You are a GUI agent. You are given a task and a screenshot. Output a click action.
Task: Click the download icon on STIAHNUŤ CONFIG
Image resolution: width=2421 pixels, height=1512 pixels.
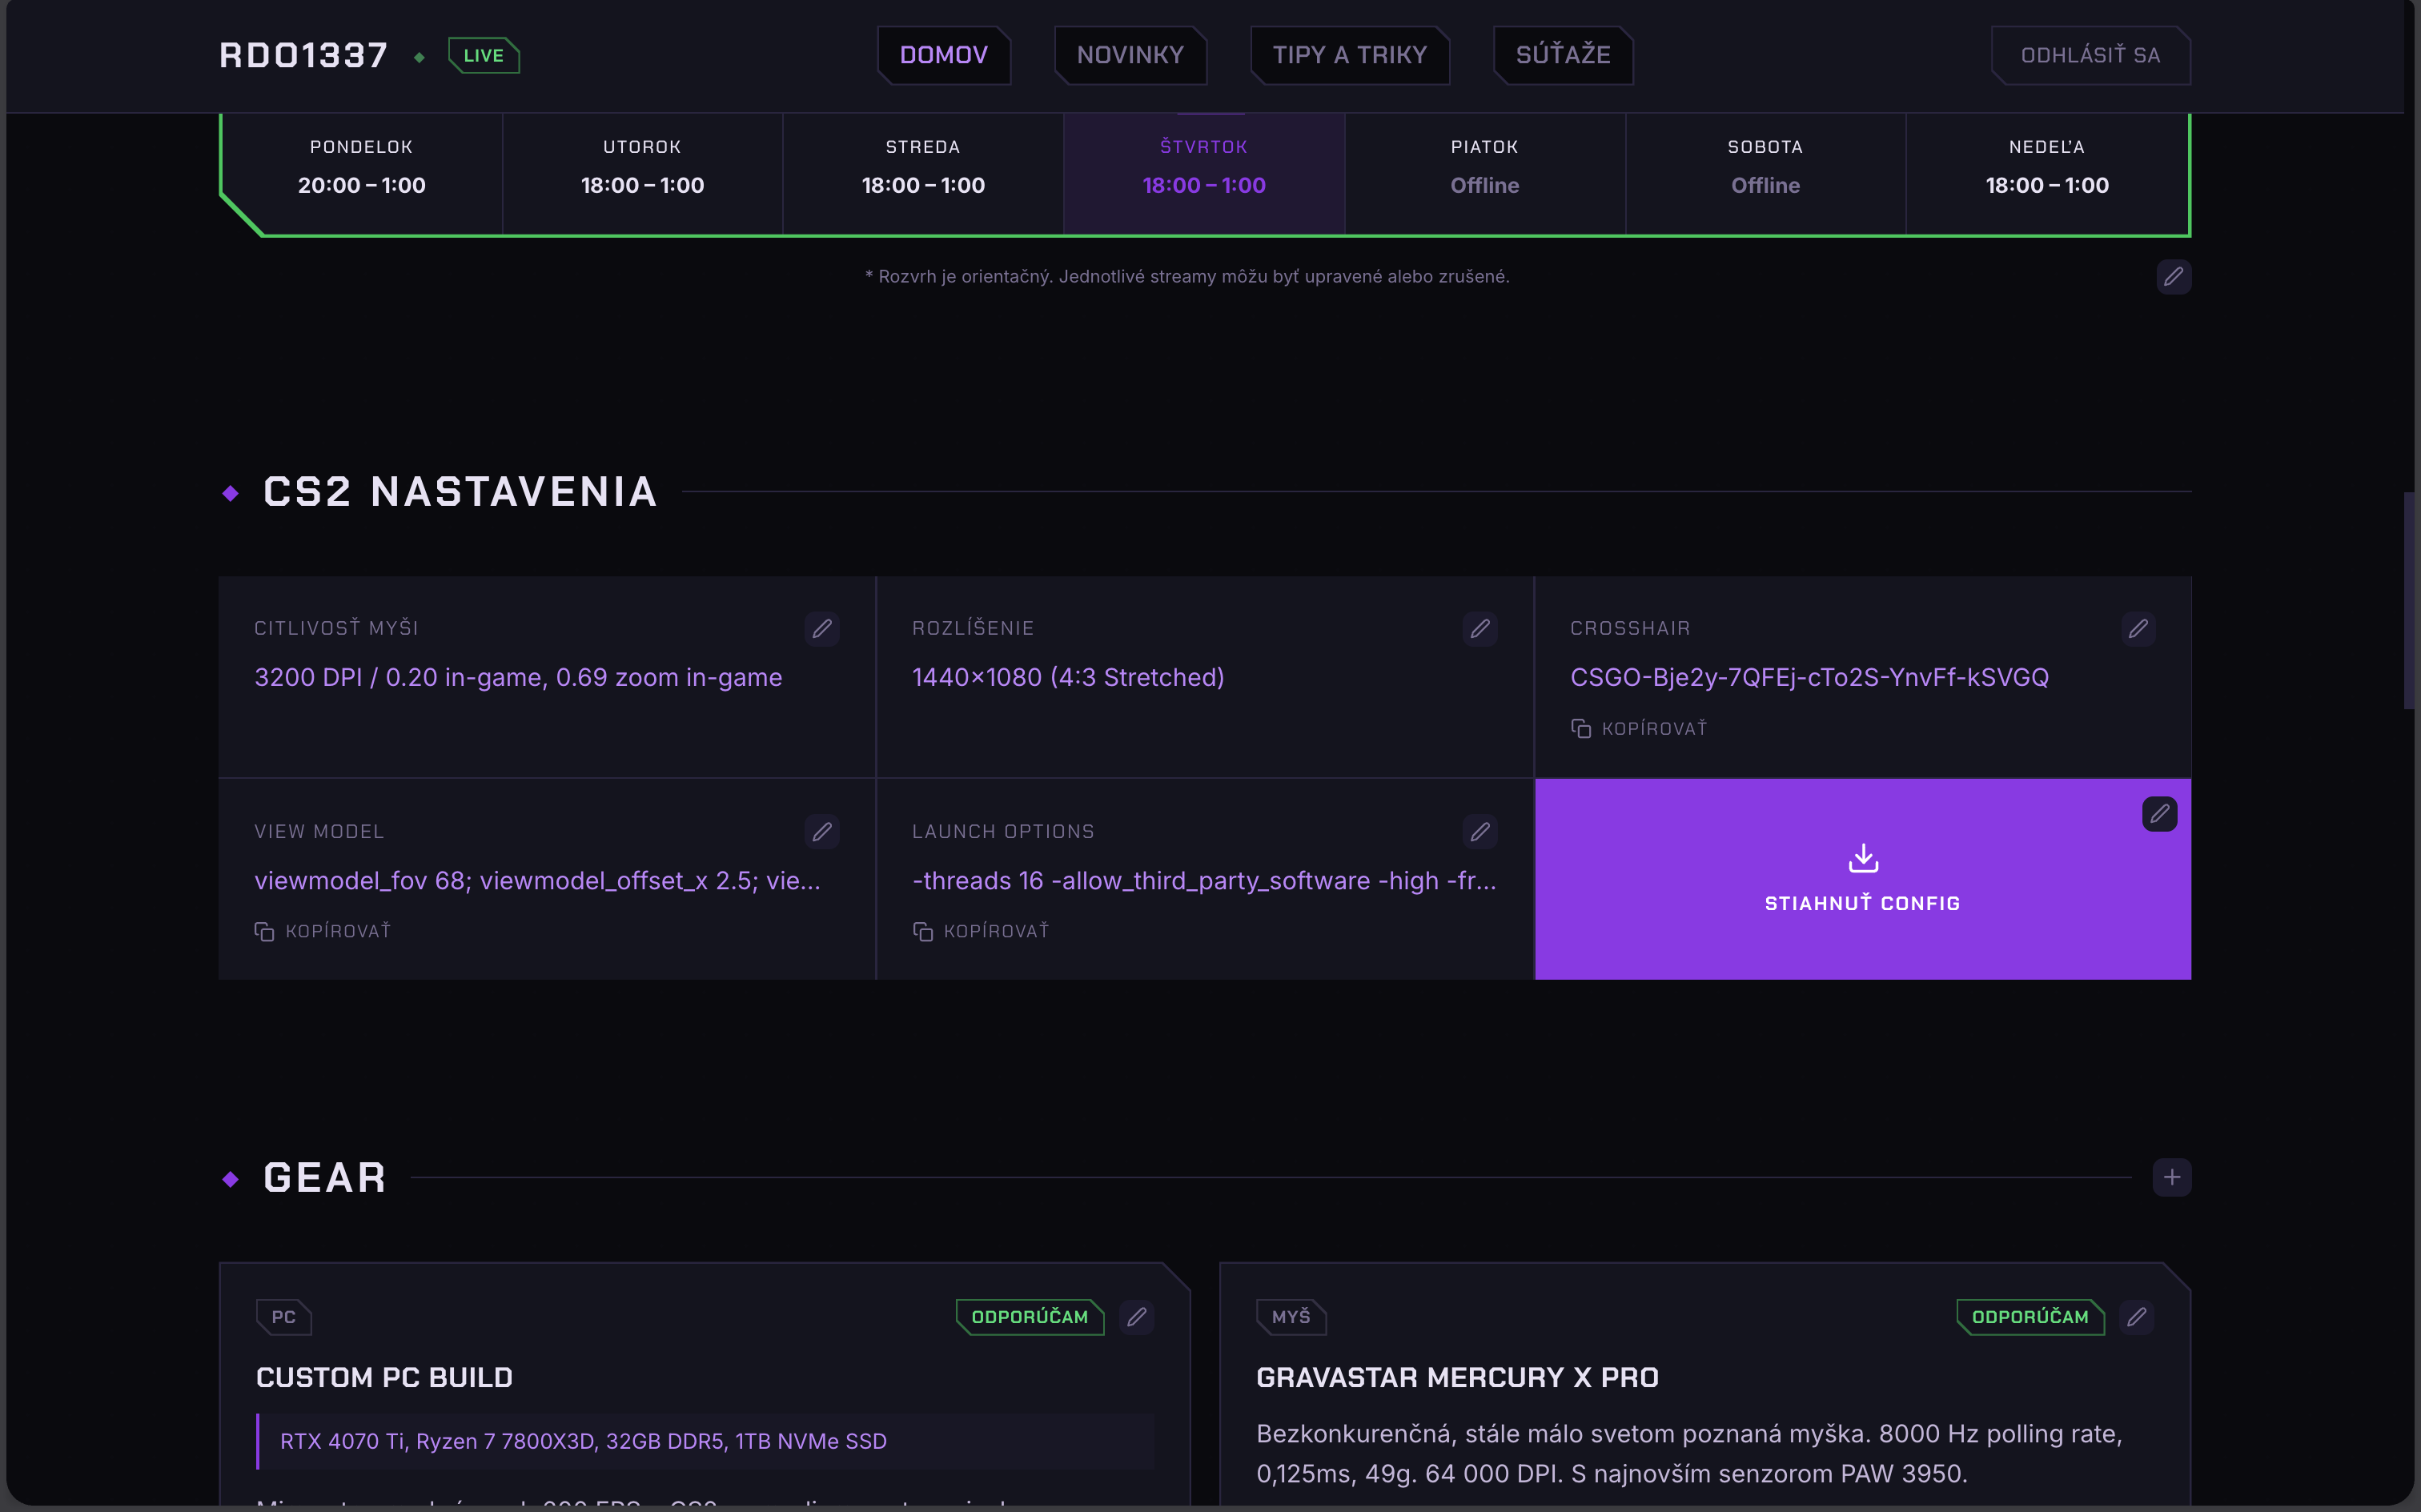point(1862,858)
